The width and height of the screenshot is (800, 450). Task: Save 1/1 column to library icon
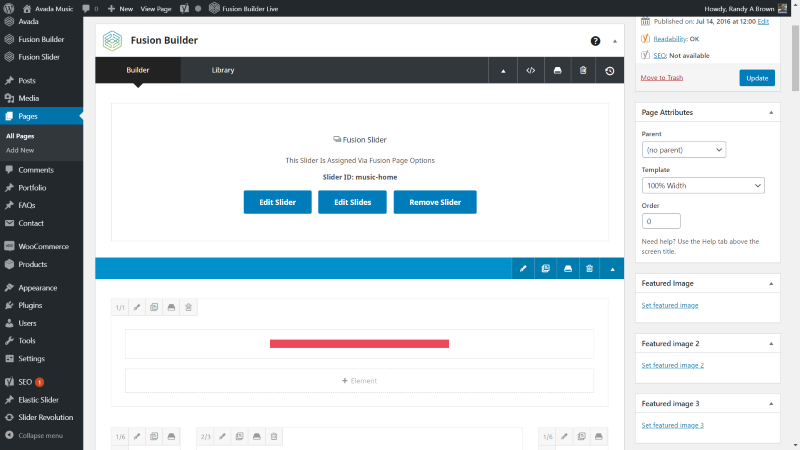pyautogui.click(x=171, y=307)
